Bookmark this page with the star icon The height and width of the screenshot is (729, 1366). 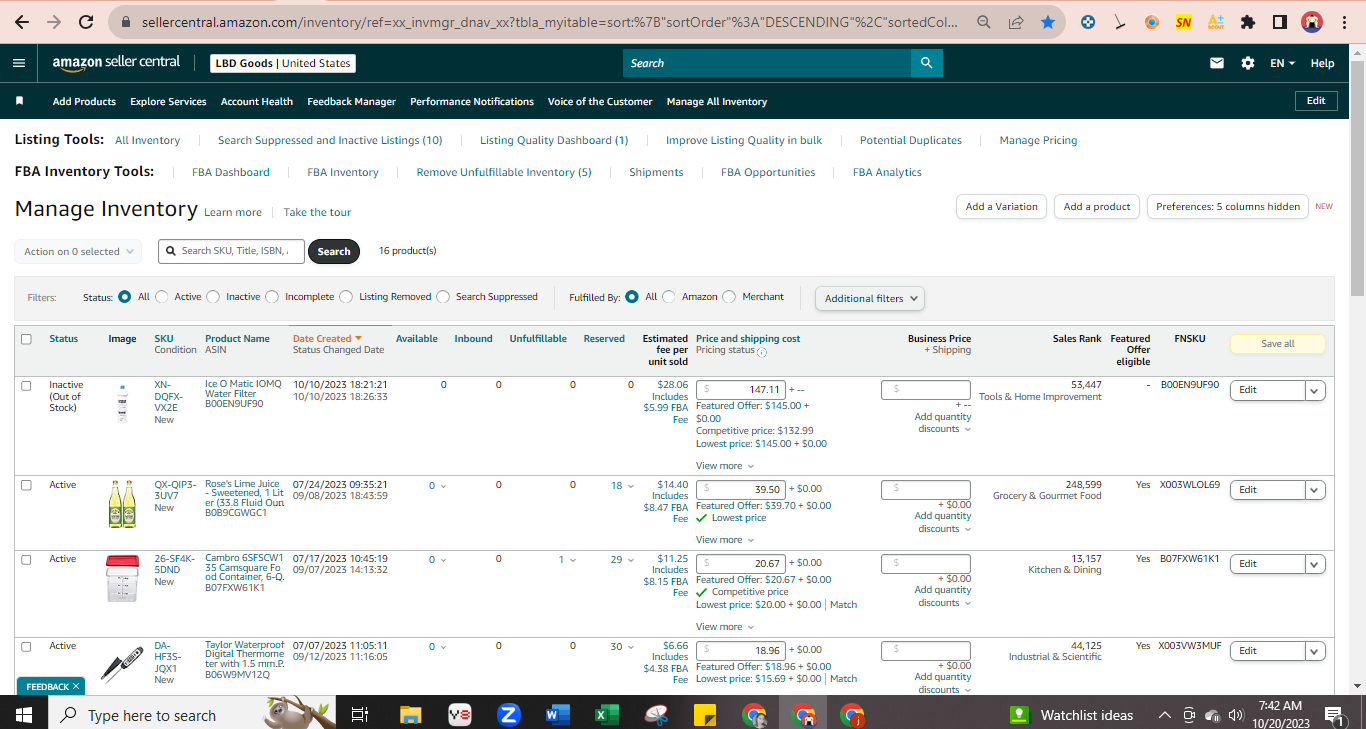click(x=1048, y=21)
